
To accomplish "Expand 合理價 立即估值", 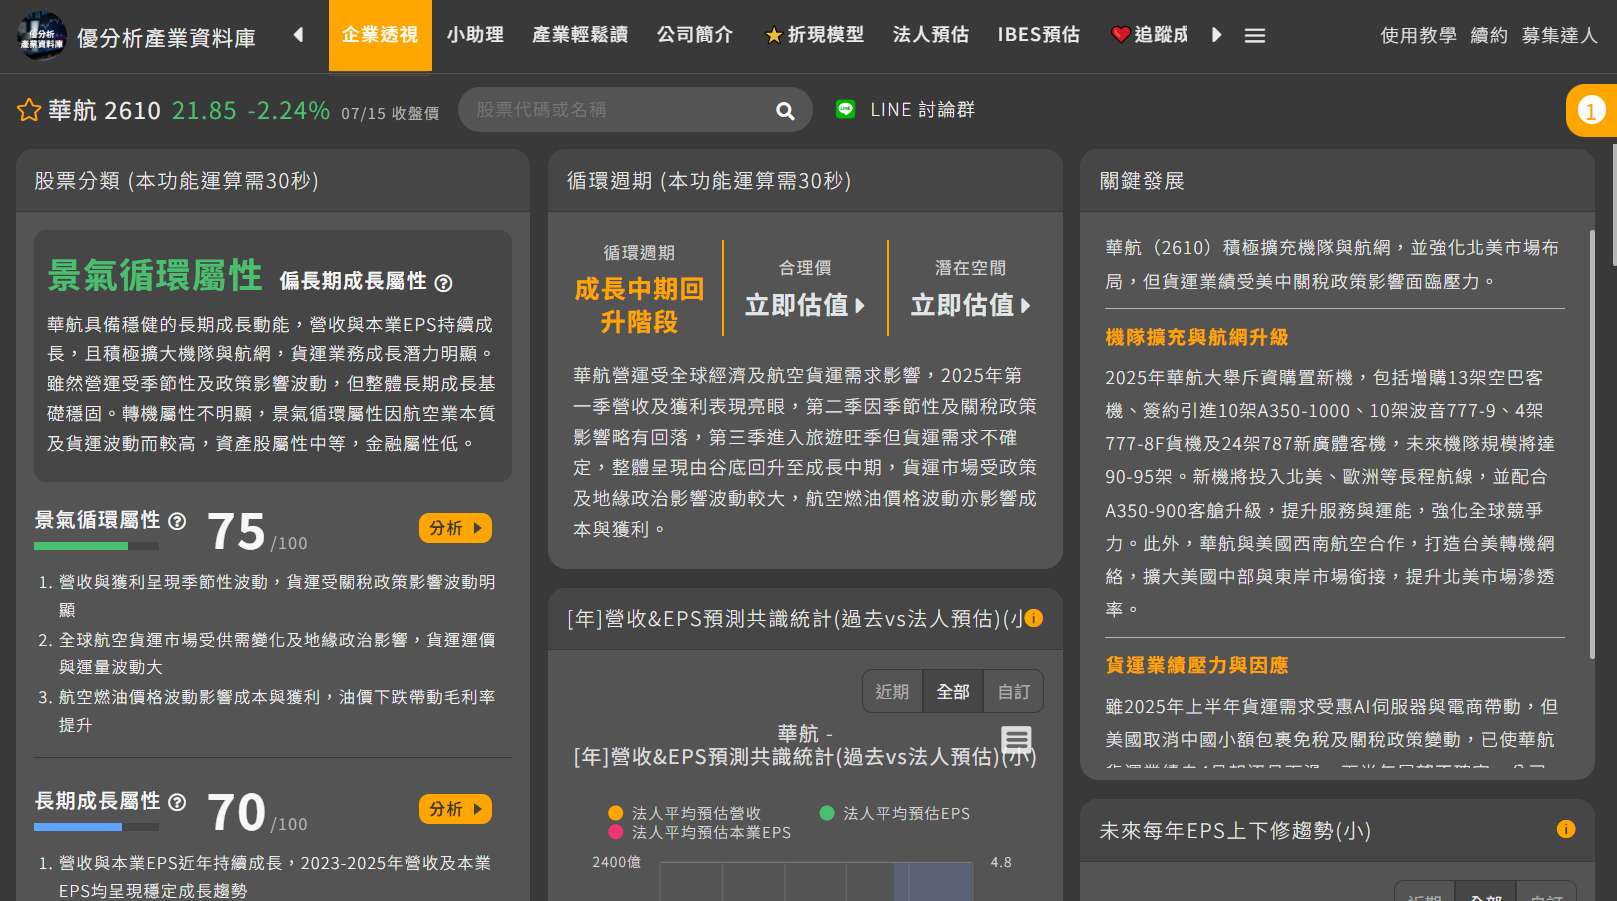I will coord(805,305).
